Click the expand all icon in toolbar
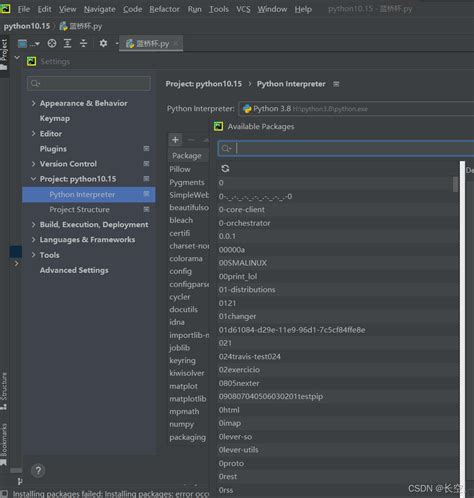The image size is (474, 498). click(x=68, y=43)
